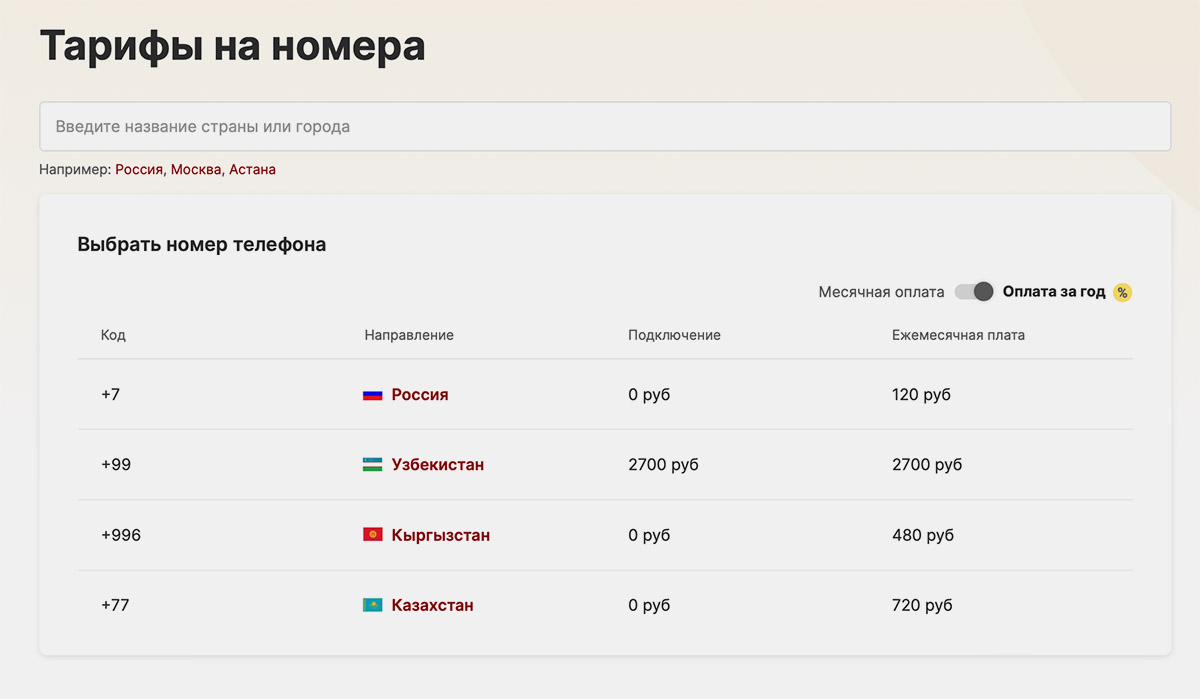Select the «Месячная оплата» billing option
The width and height of the screenshot is (1200, 699).
881,292
